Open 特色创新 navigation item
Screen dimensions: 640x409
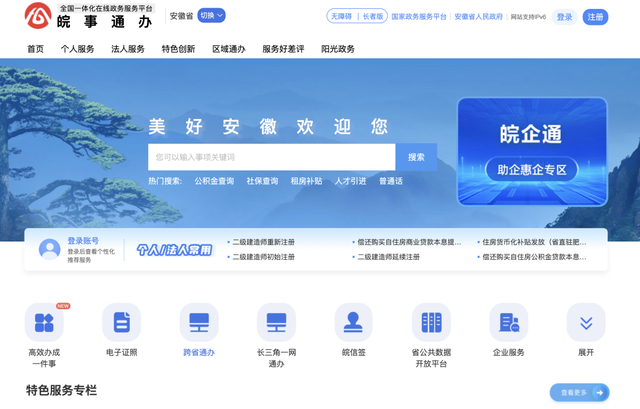[x=178, y=49]
